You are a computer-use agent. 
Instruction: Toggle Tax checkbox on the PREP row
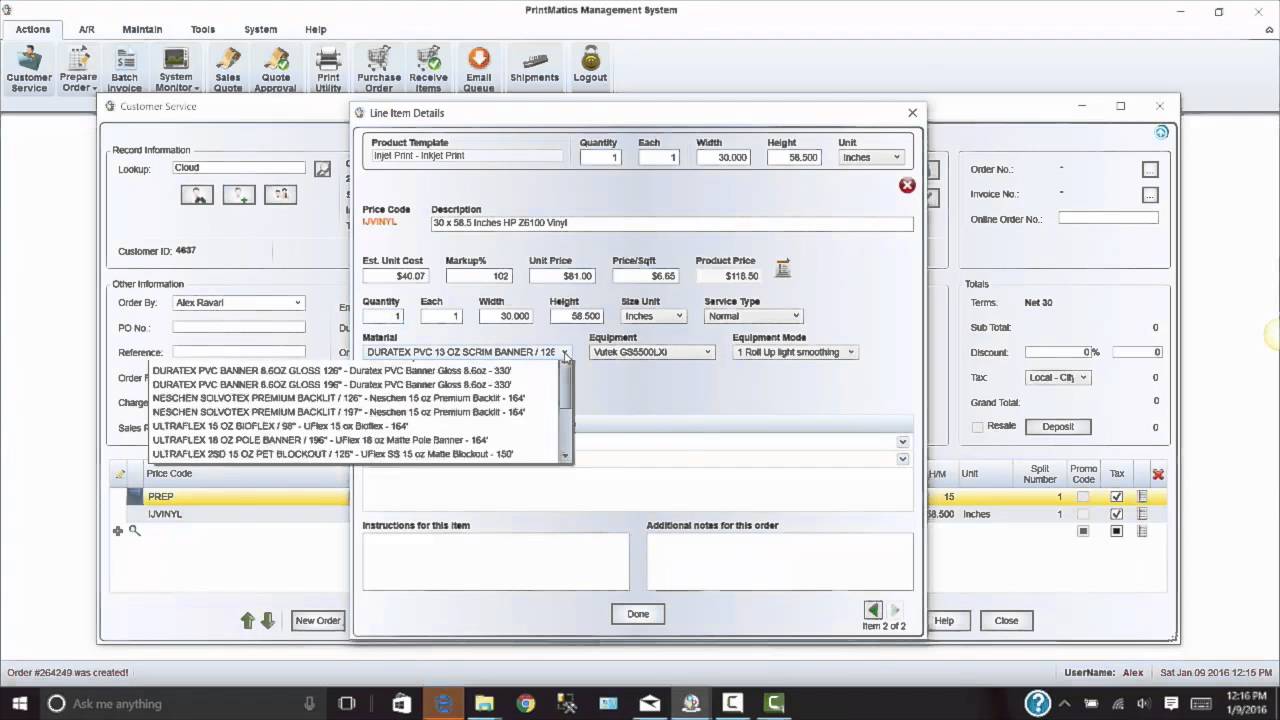tap(1117, 497)
